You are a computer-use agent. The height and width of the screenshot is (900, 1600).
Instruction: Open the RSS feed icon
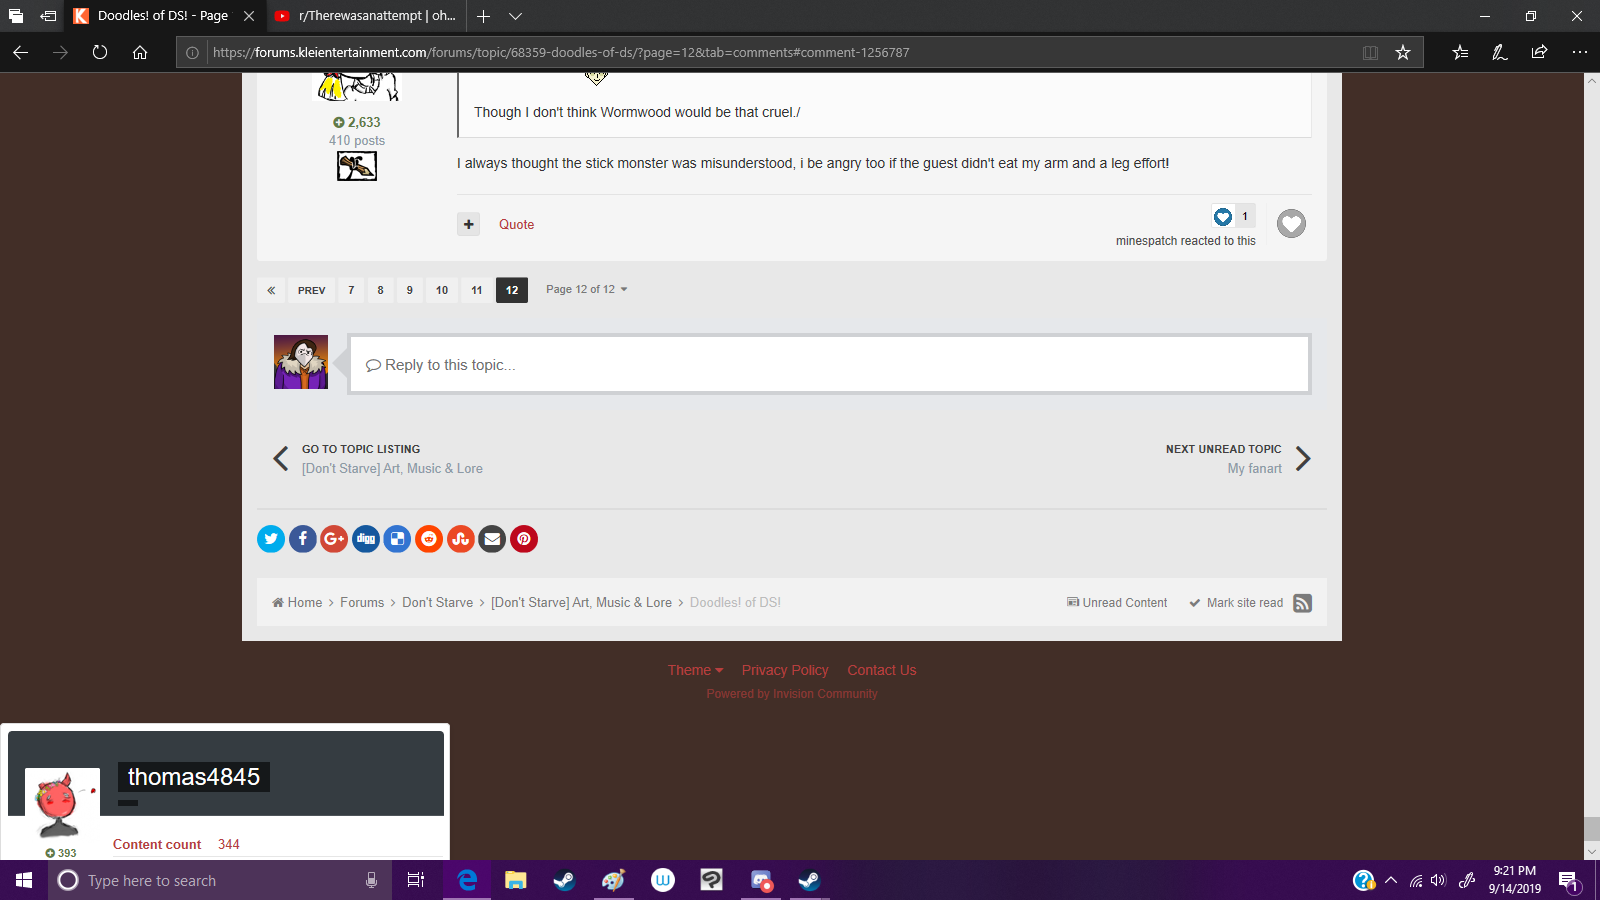[1302, 603]
